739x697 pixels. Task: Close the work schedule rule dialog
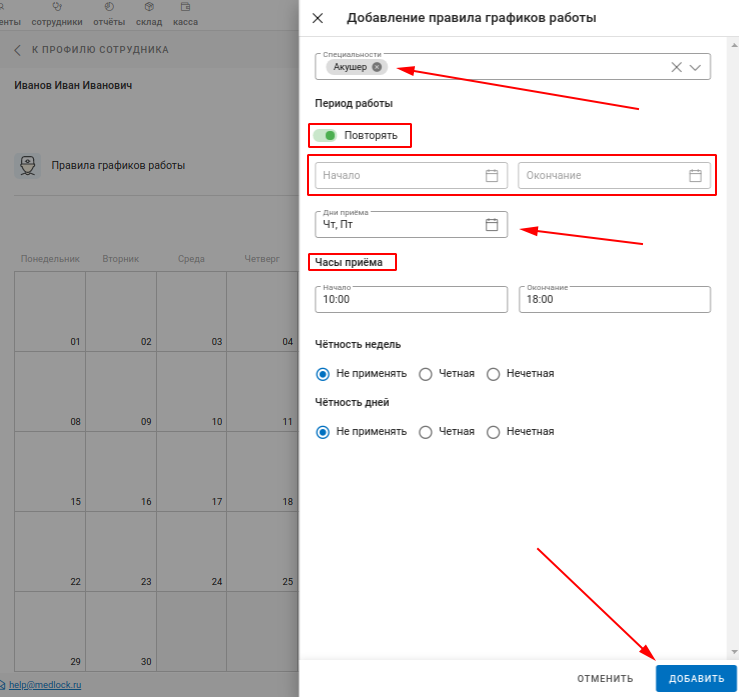(x=318, y=18)
